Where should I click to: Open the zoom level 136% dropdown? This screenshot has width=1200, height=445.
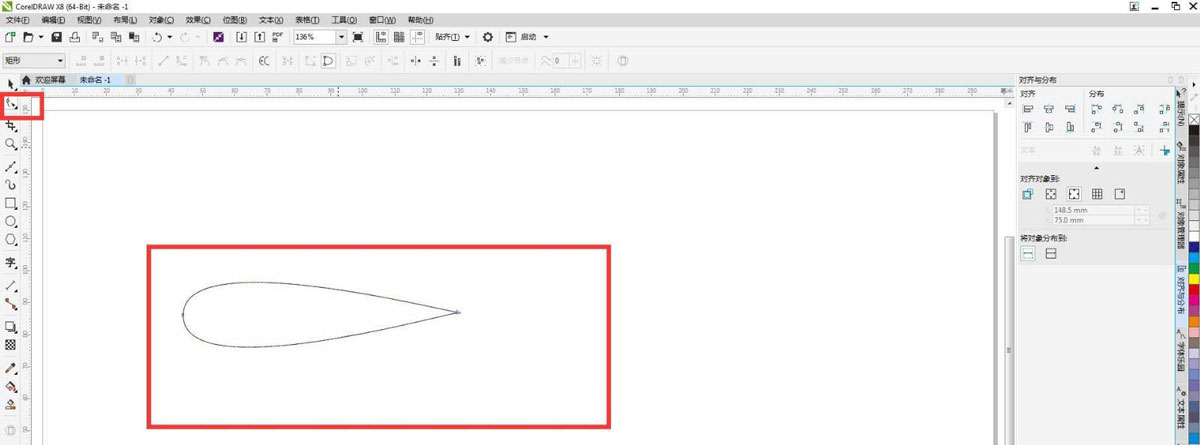pos(341,37)
